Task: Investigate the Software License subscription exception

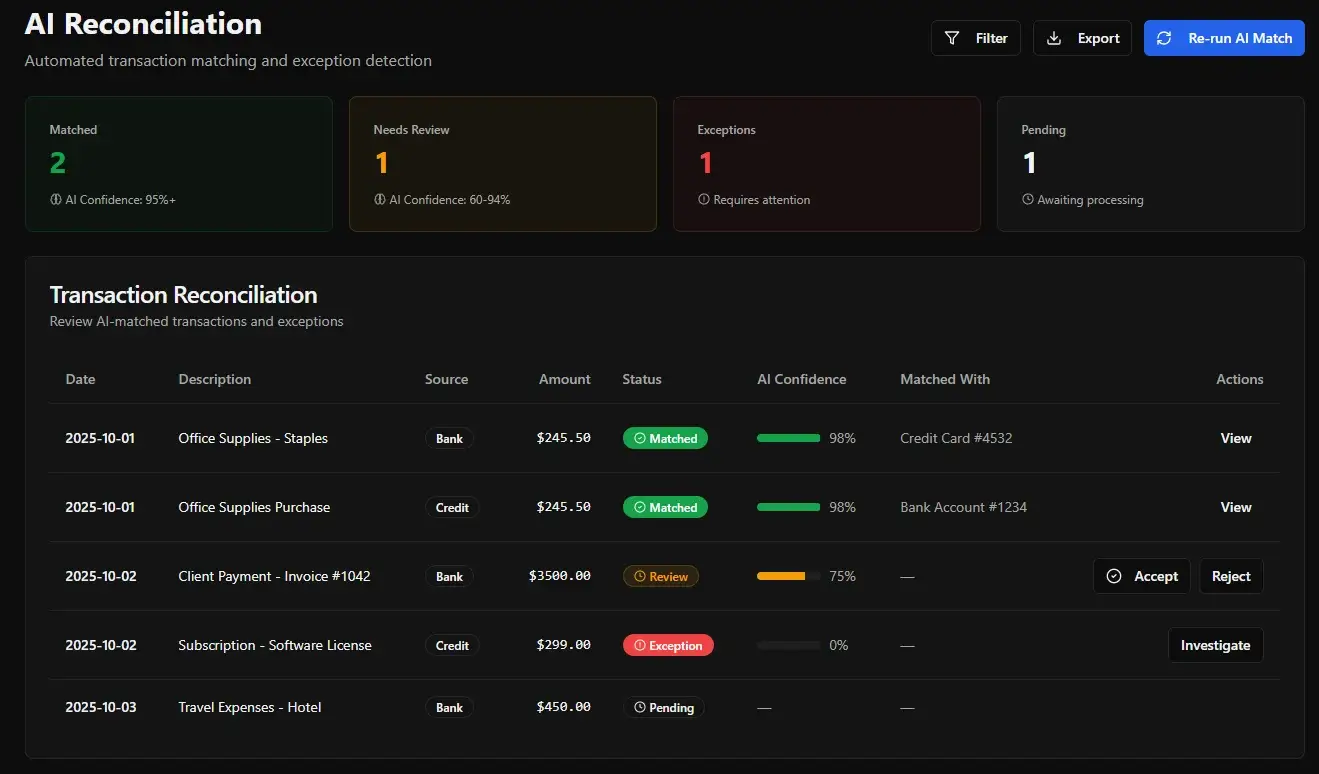Action: click(x=1215, y=645)
